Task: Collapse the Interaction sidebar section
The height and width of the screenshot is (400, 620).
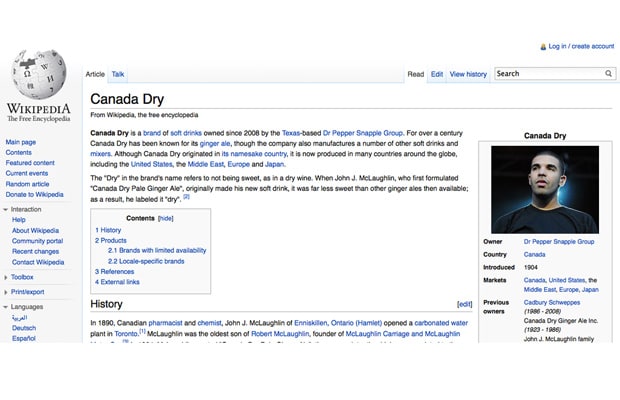Action: click(6, 209)
